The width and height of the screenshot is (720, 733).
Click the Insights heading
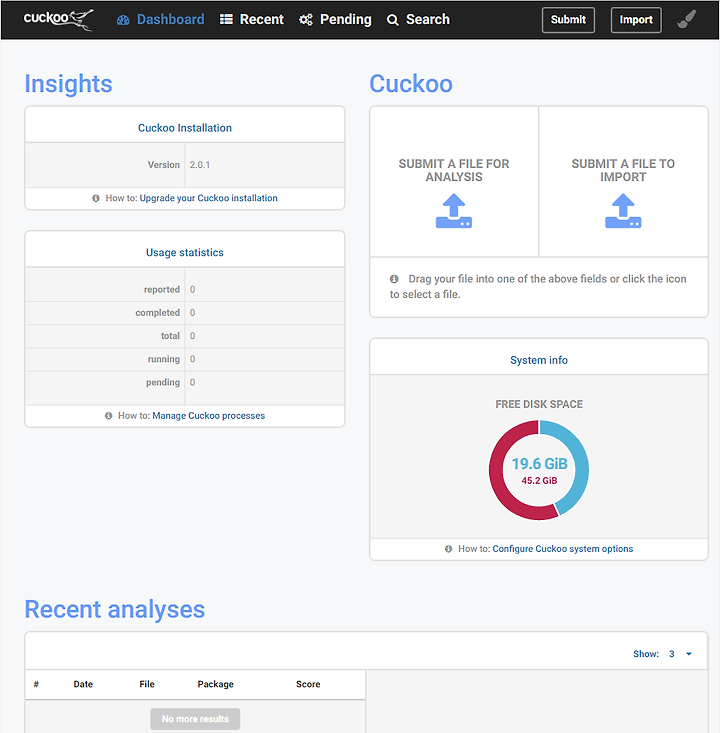pyautogui.click(x=68, y=84)
